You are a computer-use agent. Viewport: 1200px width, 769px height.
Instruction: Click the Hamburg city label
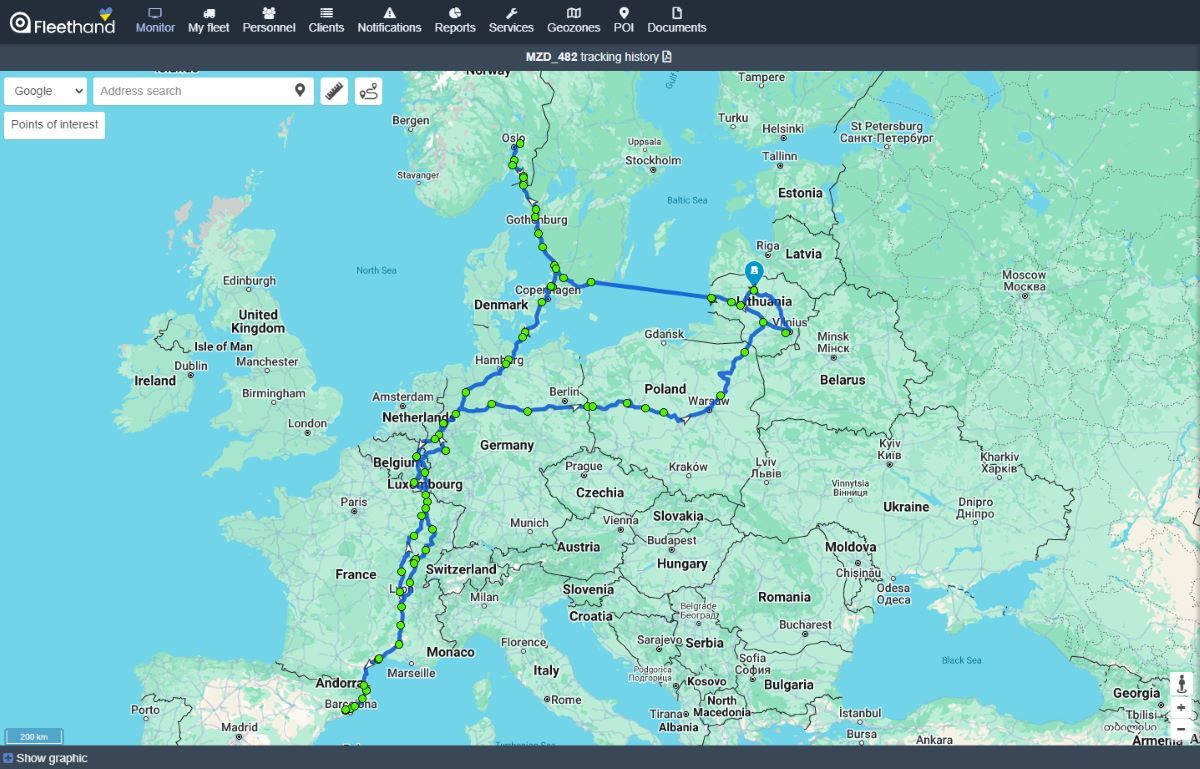(x=500, y=360)
